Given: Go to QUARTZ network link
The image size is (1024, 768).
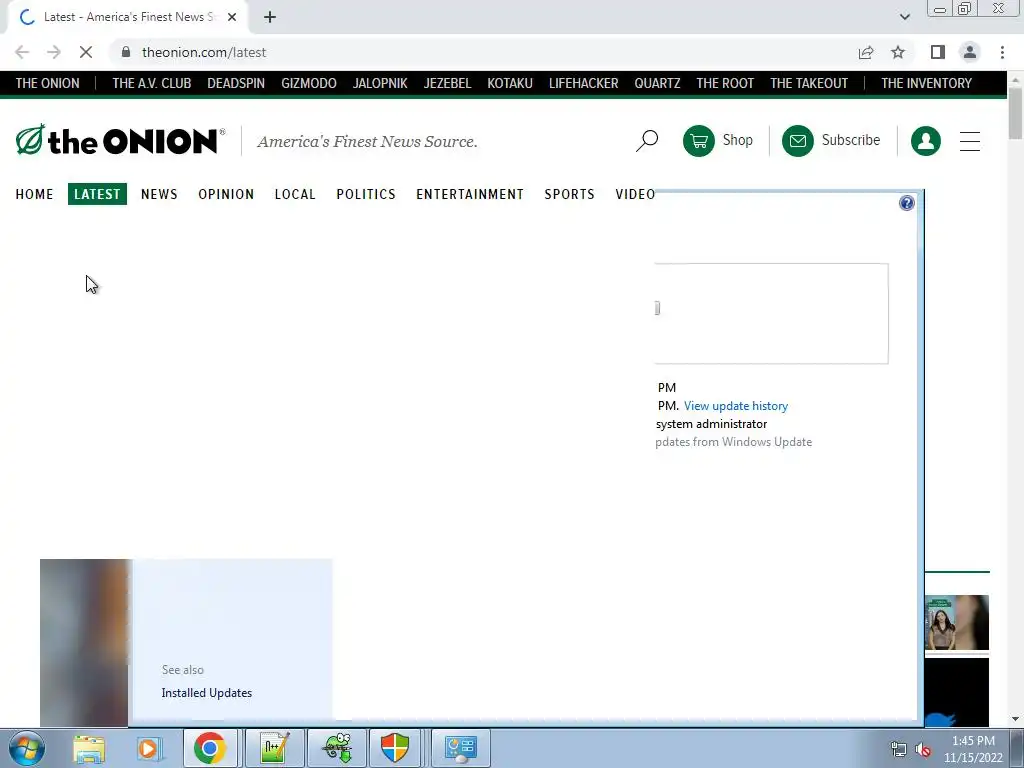Looking at the screenshot, I should [x=657, y=84].
